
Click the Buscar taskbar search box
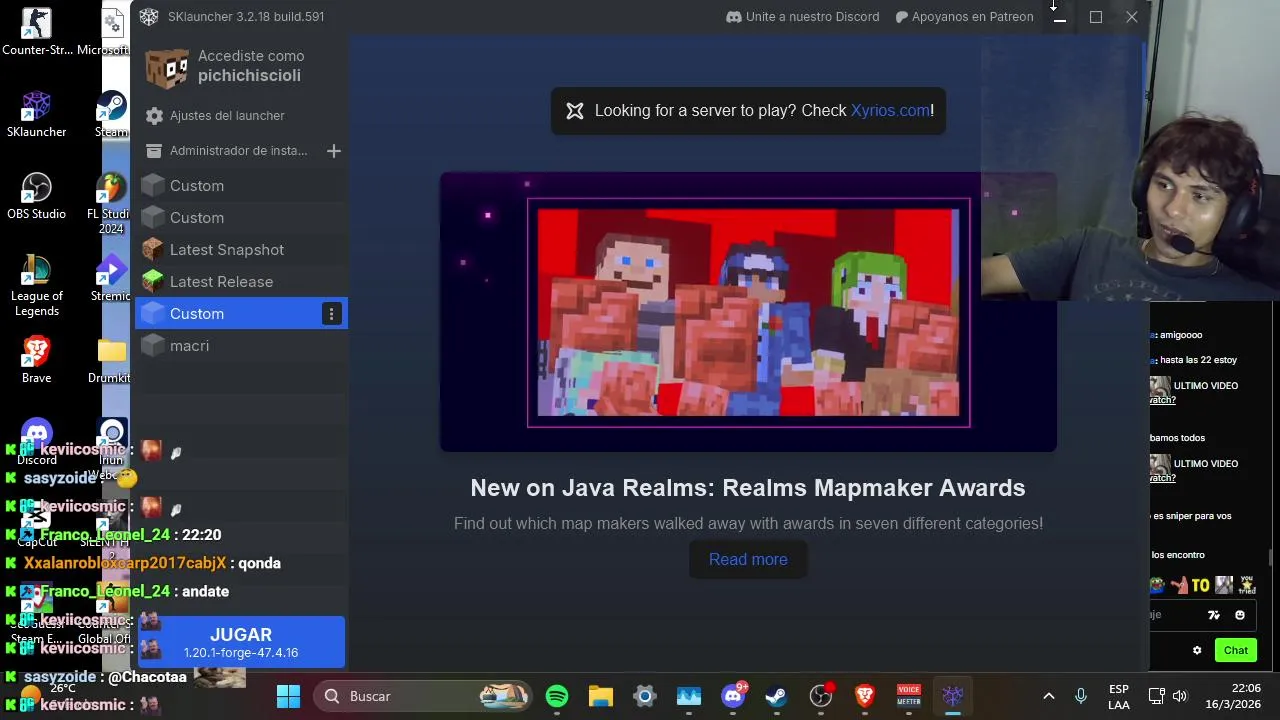[424, 696]
